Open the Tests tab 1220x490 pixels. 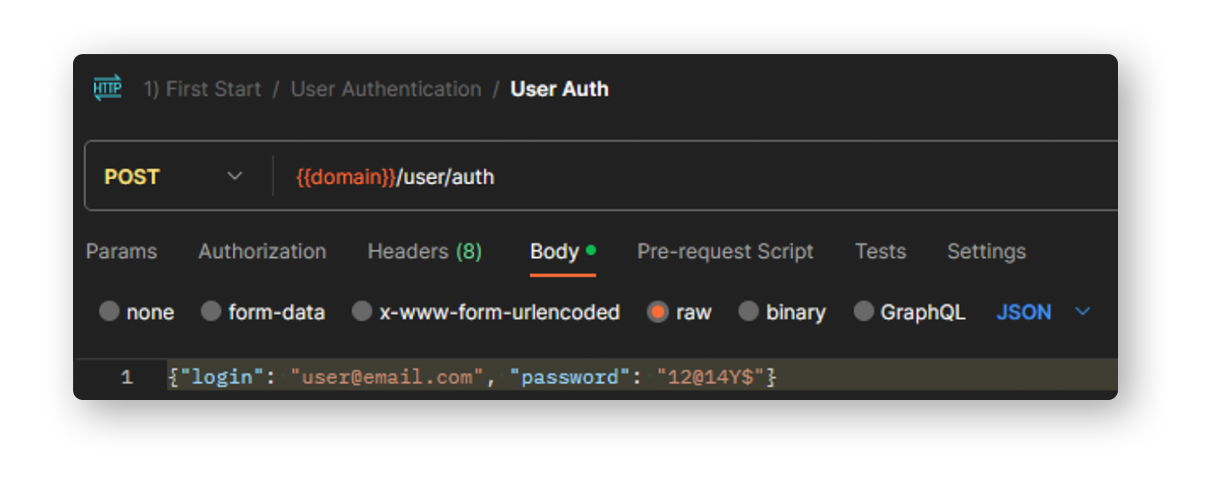point(880,251)
